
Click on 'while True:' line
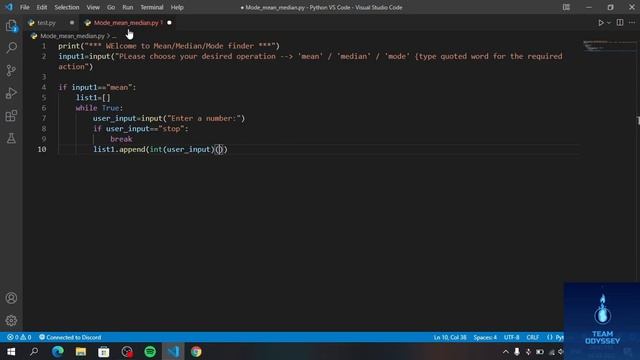tap(99, 108)
